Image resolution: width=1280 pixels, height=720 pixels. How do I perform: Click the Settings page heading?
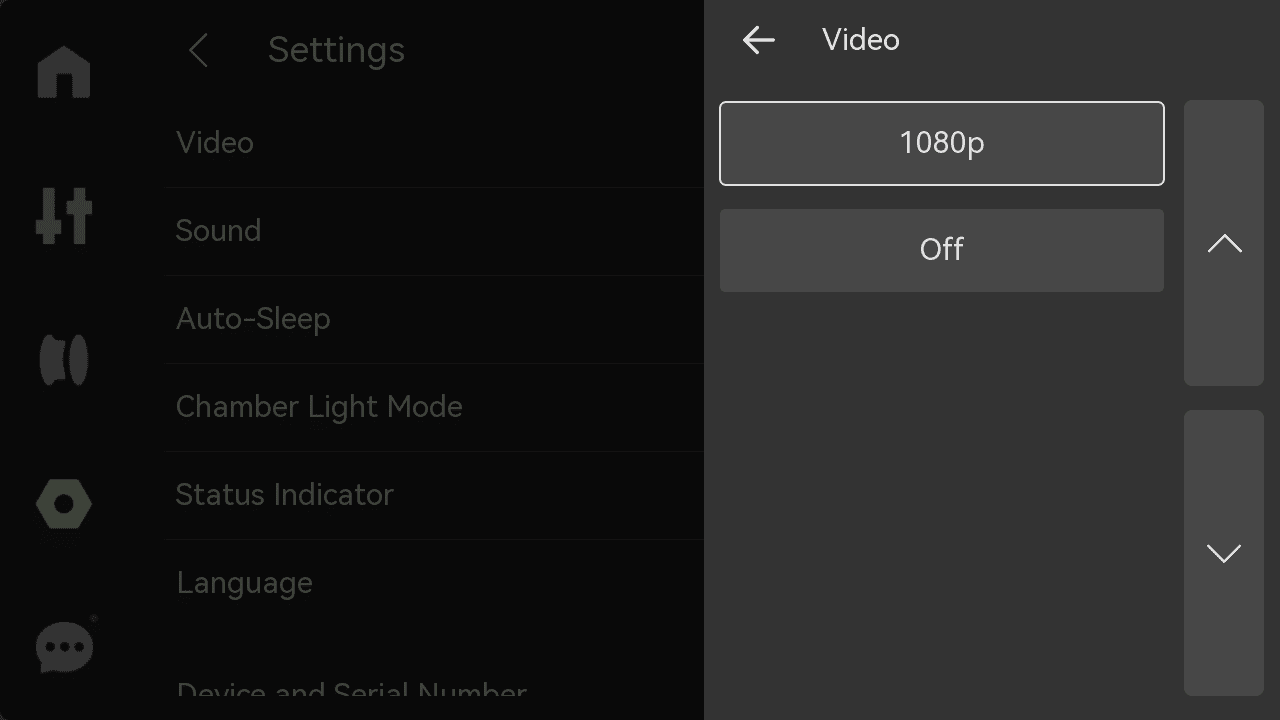tap(336, 50)
